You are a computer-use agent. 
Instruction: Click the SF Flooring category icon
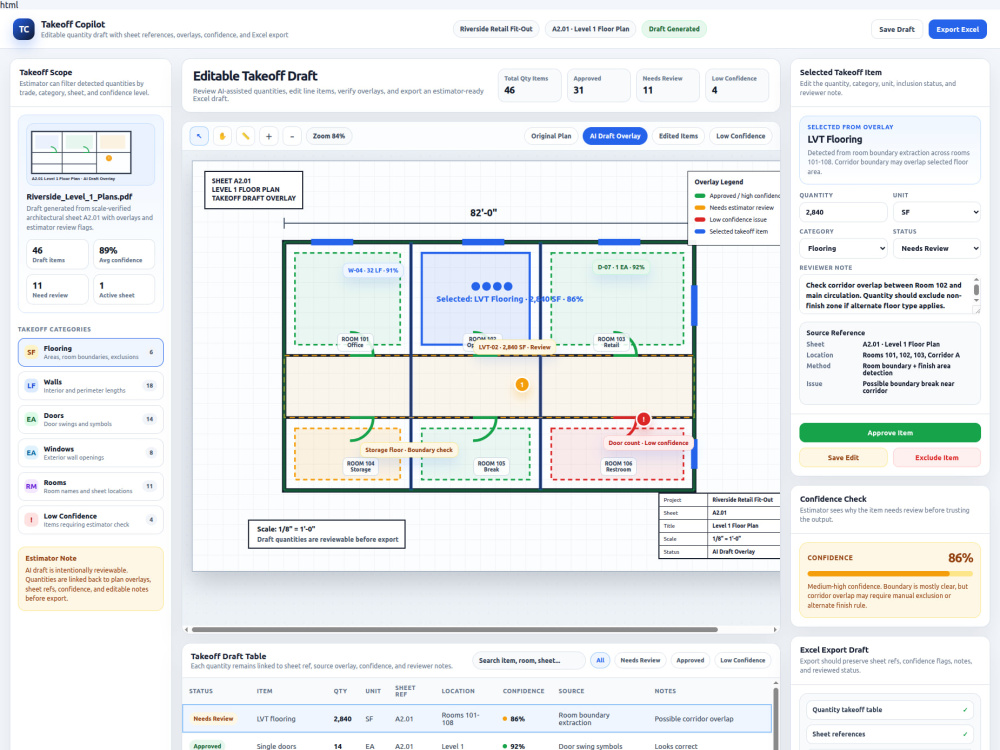click(31, 352)
